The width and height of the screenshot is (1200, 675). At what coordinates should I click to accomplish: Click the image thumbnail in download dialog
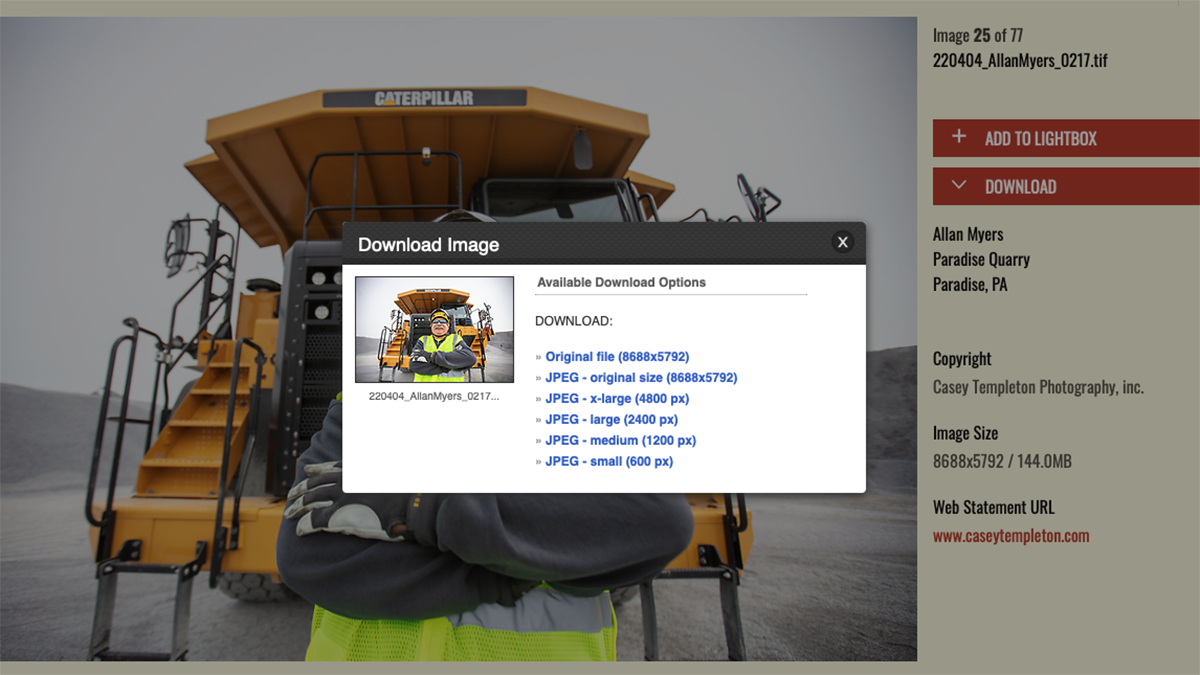(x=435, y=330)
